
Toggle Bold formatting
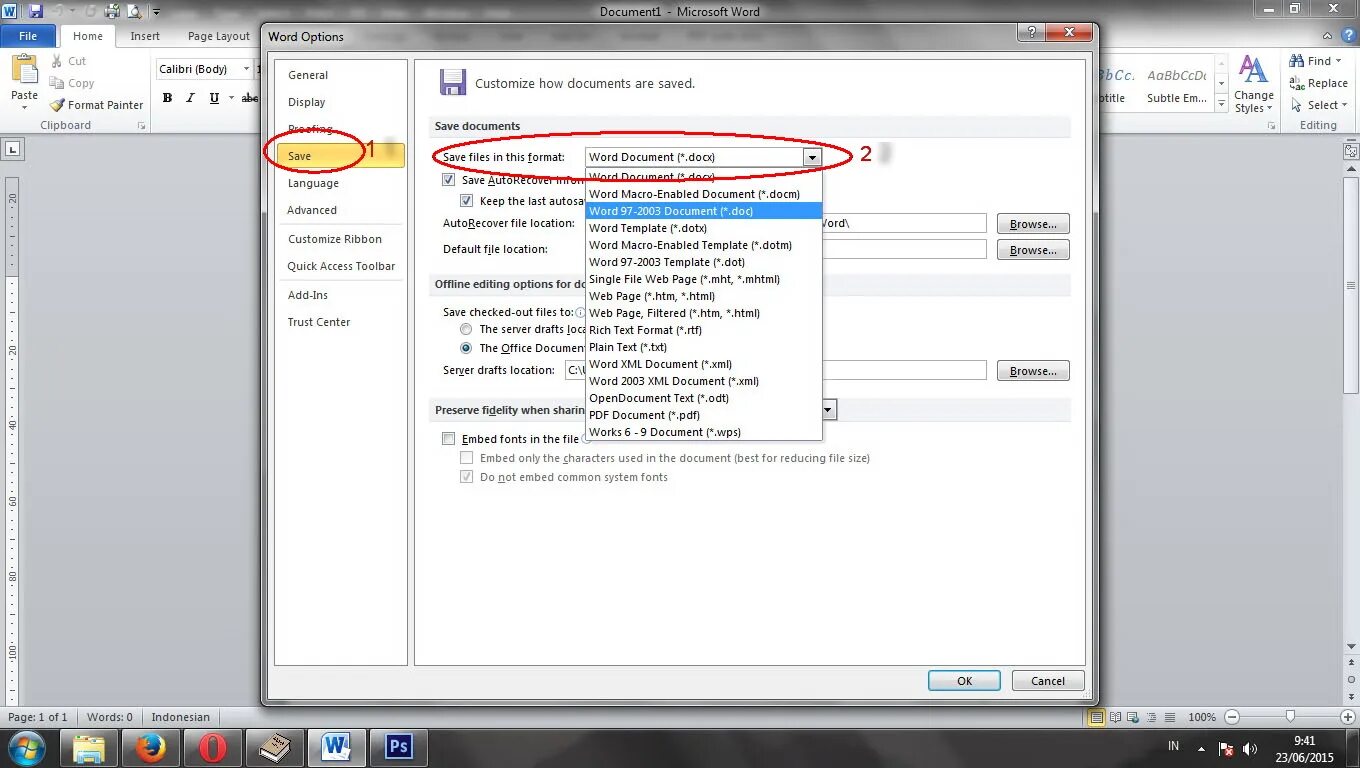167,98
